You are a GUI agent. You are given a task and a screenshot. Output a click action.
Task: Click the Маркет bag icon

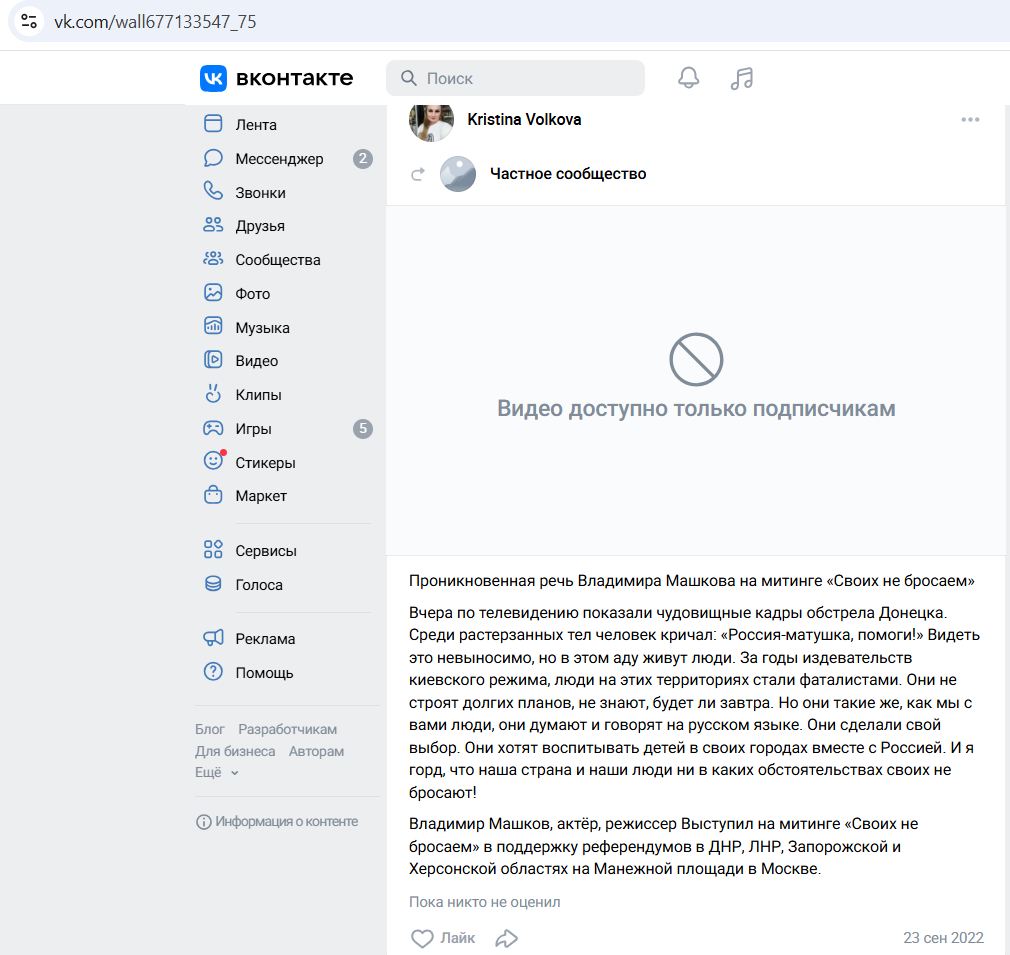213,495
